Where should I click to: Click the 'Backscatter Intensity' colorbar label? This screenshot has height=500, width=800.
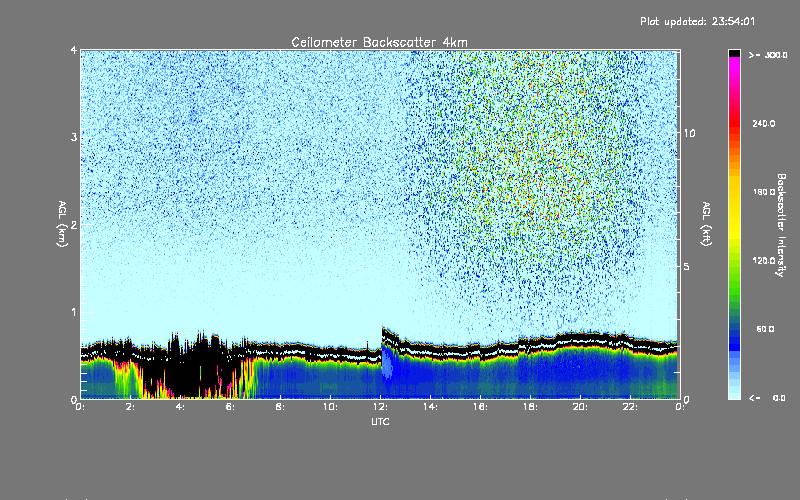coord(781,225)
